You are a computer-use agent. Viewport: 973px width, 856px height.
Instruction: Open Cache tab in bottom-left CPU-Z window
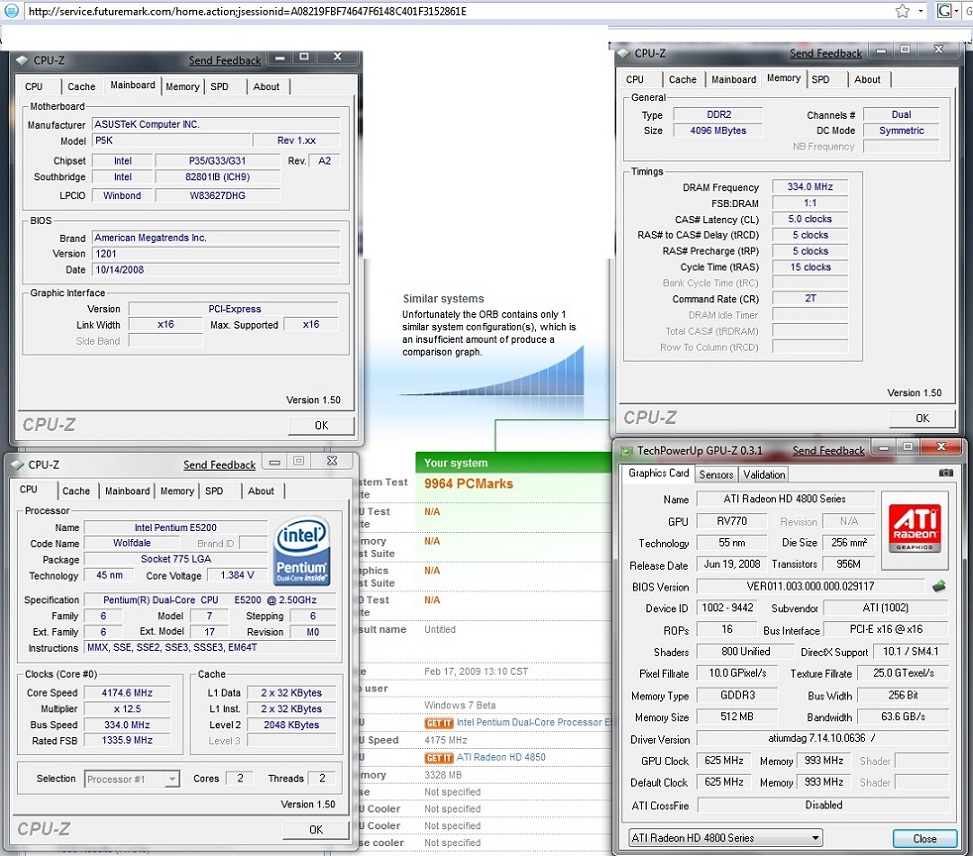click(x=76, y=491)
